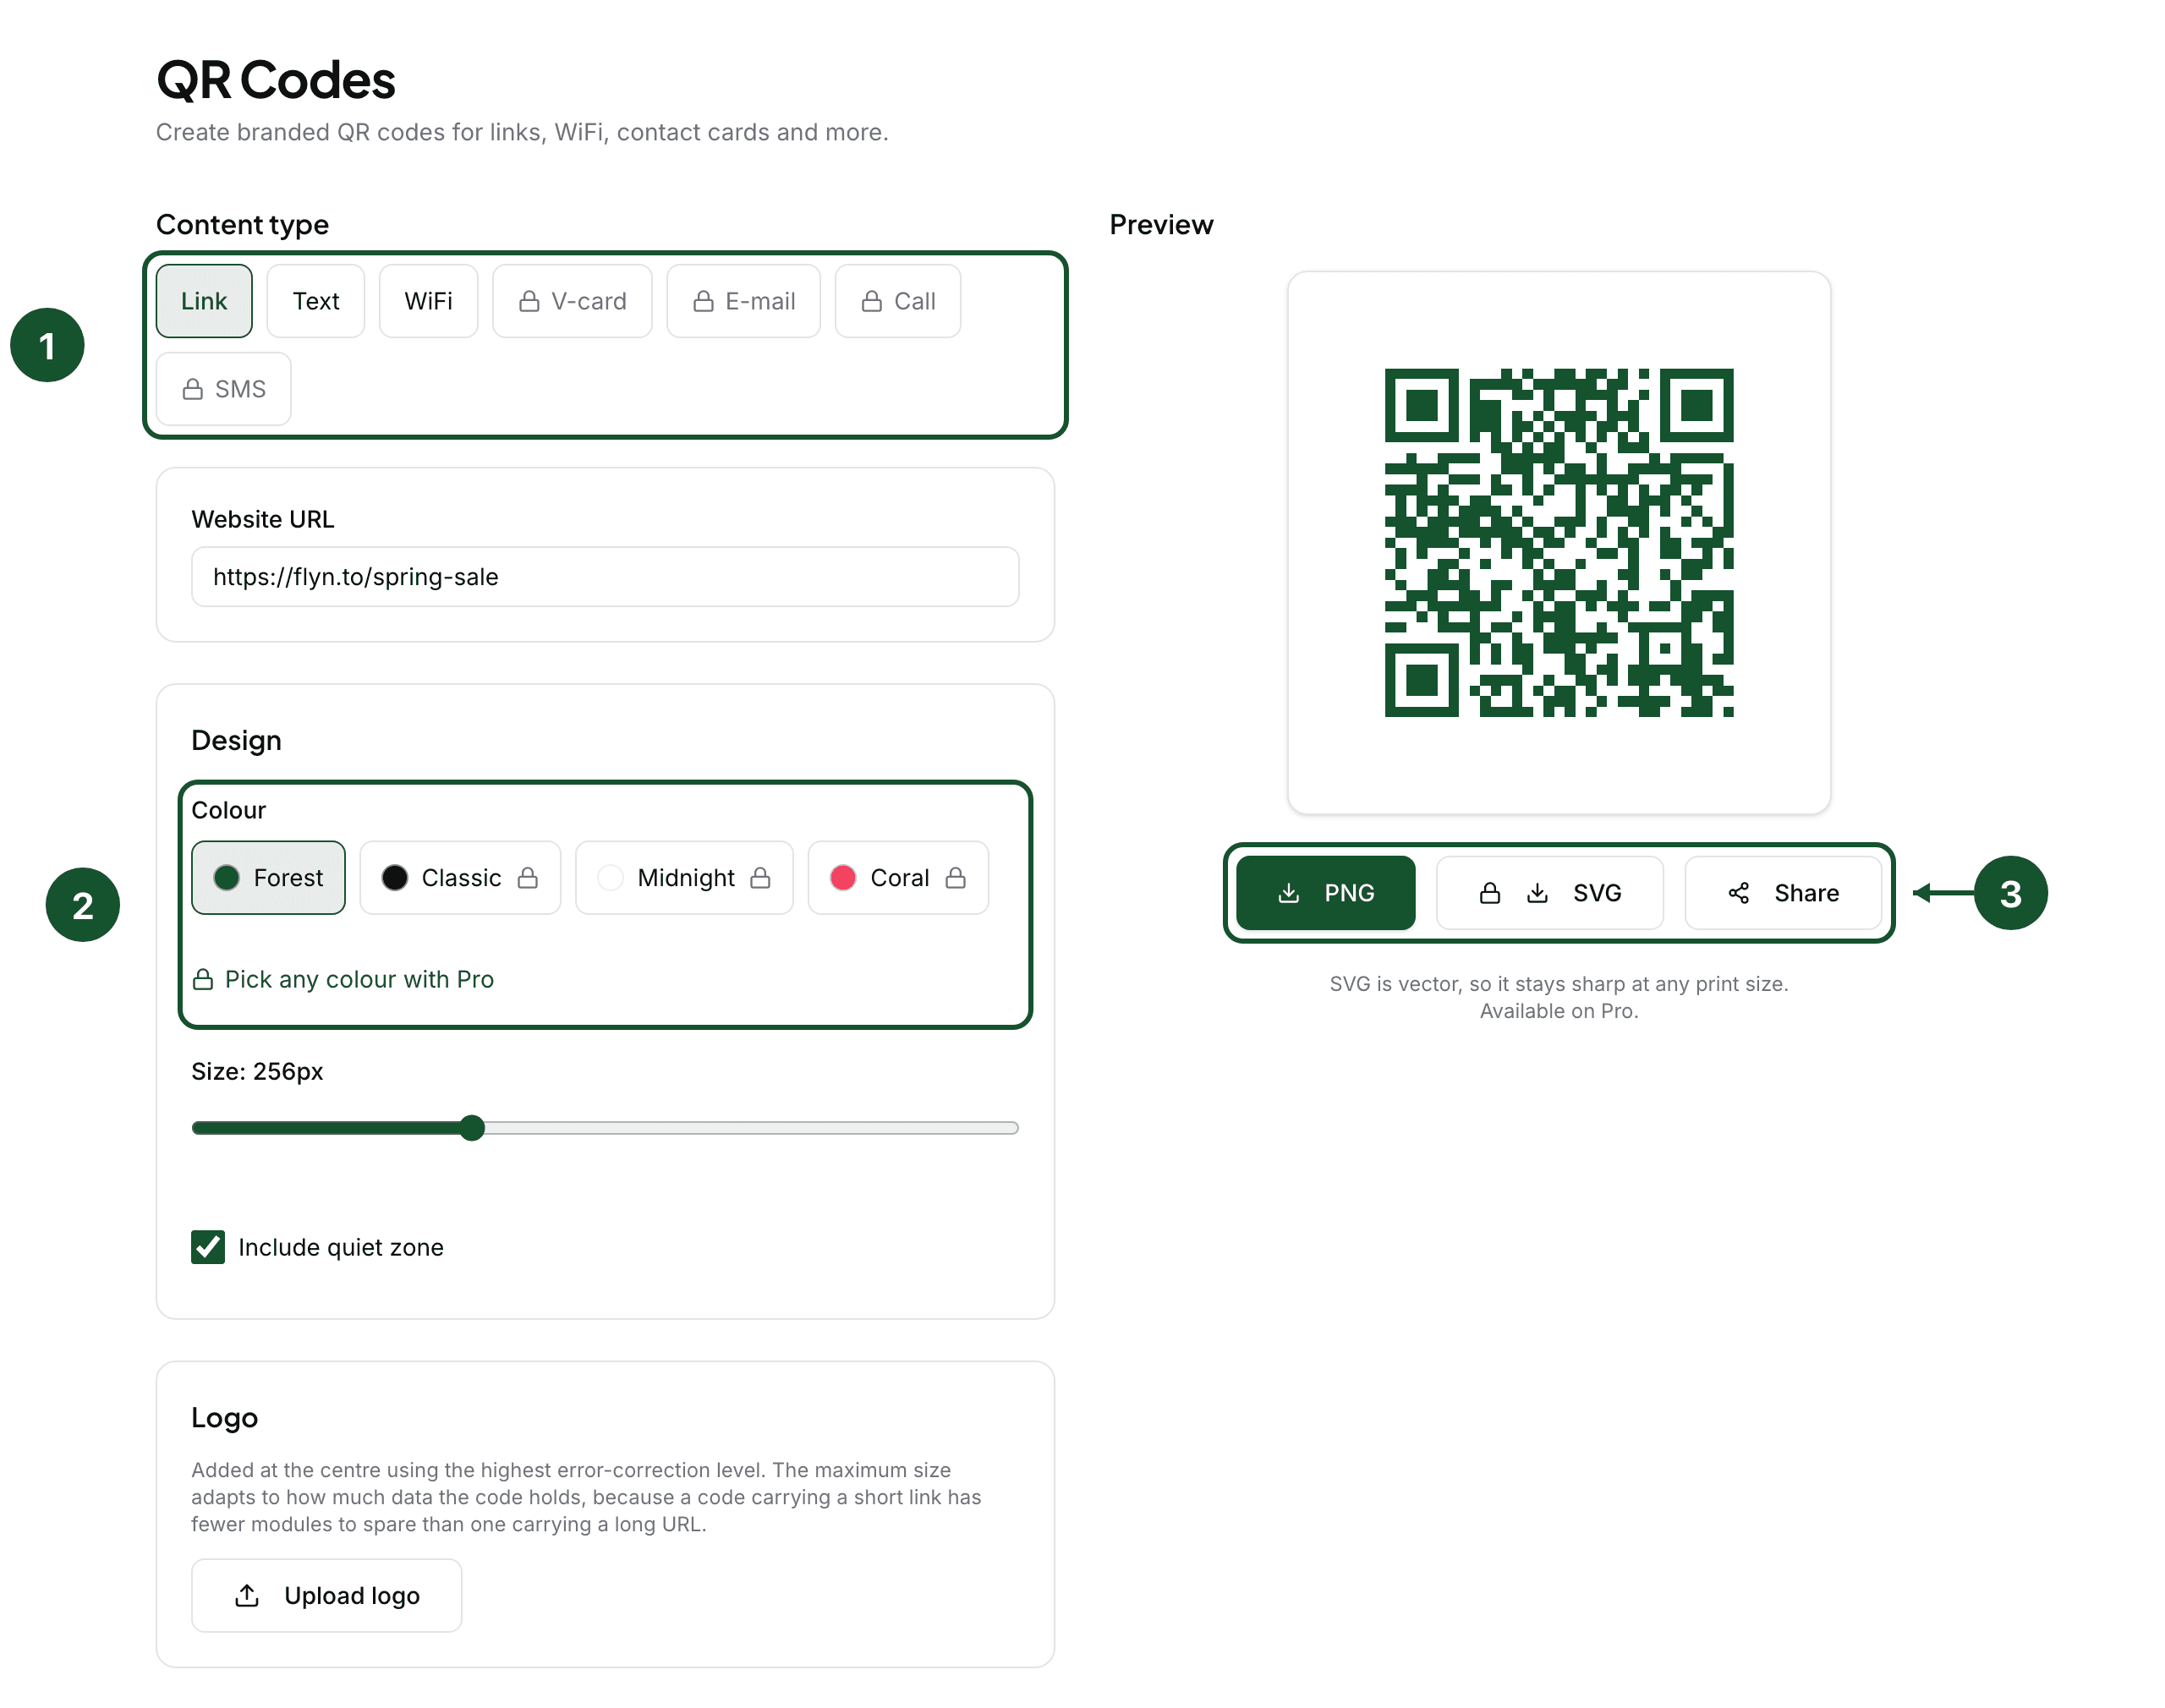This screenshot has width=2165, height=1708.
Task: Click the QR Codes page heading
Action: (276, 80)
